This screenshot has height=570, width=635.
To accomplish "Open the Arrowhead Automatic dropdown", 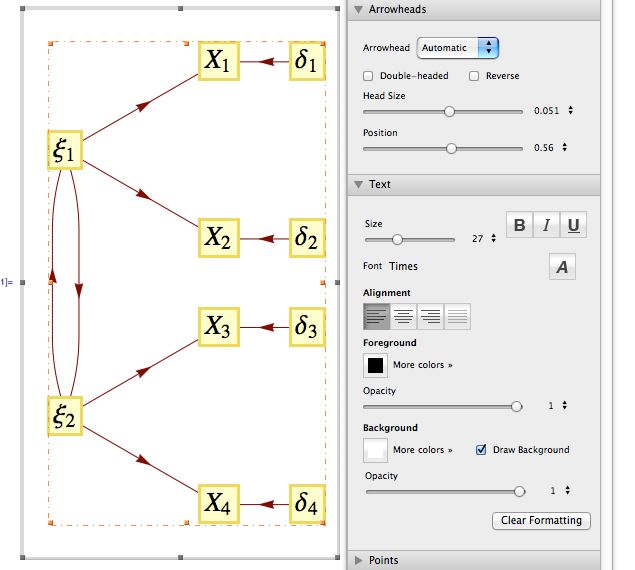I will 458,48.
